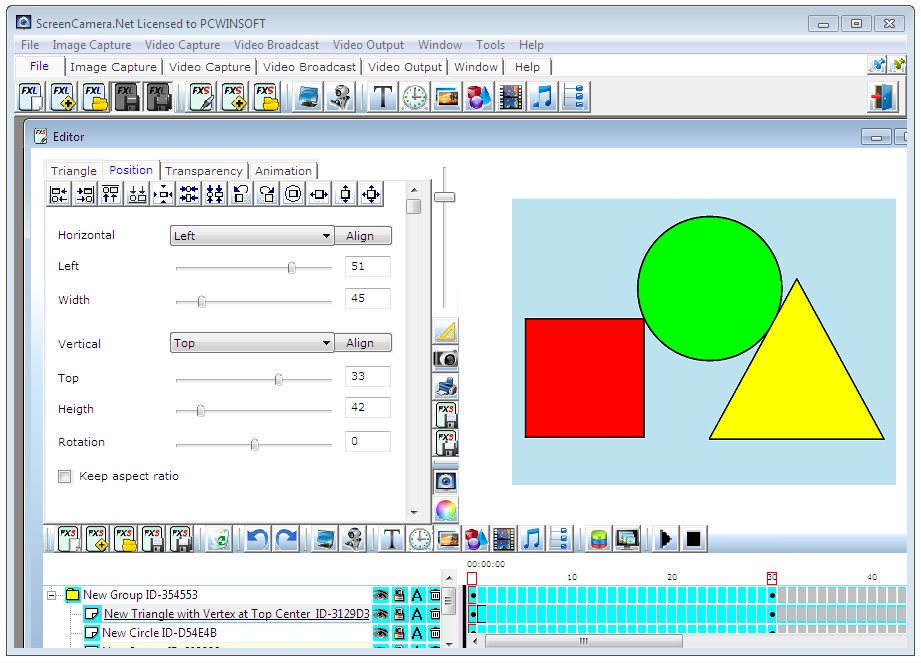Click the clock icon in top toolbar

tap(415, 97)
